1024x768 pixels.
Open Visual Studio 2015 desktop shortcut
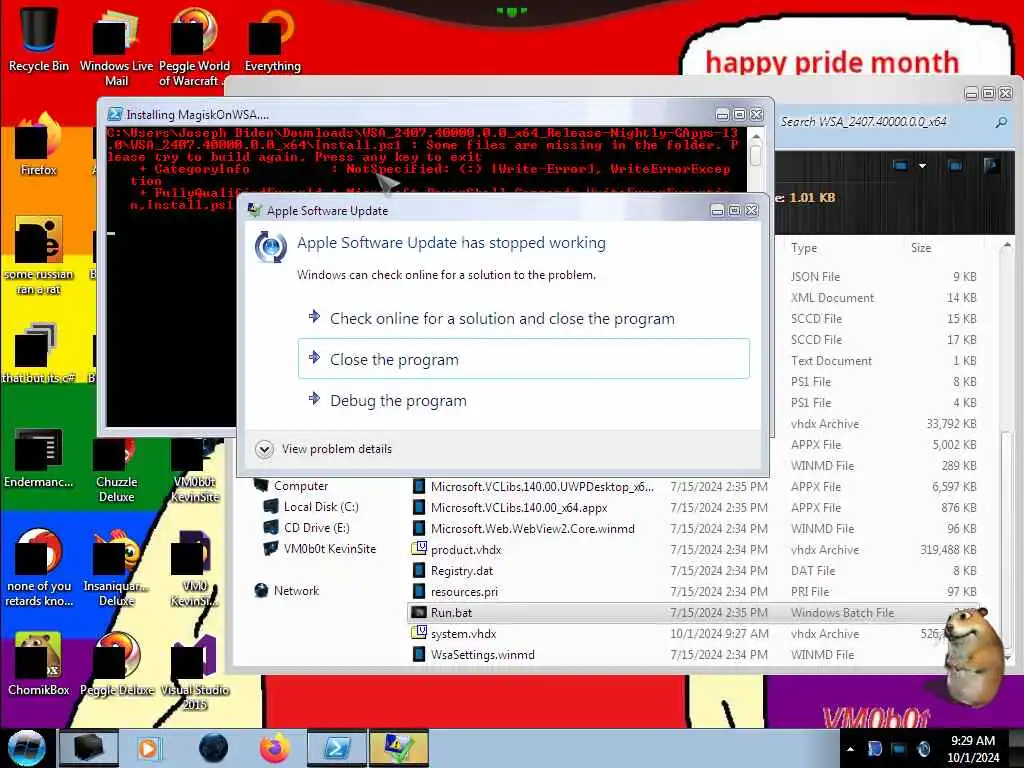tap(194, 673)
